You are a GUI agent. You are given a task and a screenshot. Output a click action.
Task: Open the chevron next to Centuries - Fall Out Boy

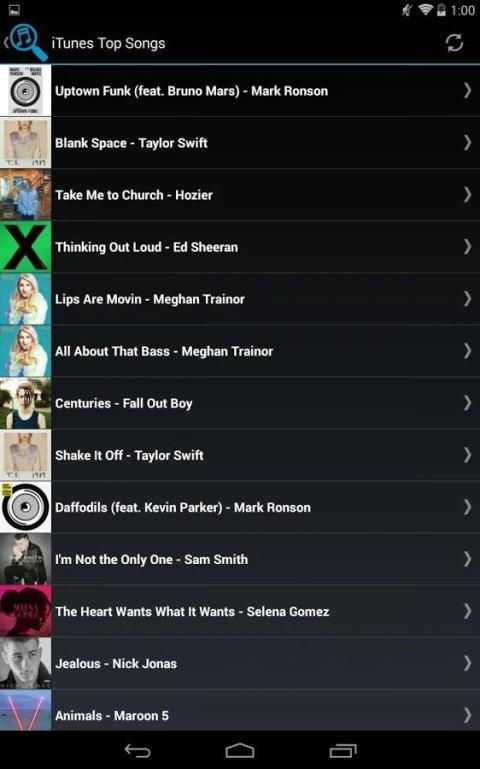467,403
